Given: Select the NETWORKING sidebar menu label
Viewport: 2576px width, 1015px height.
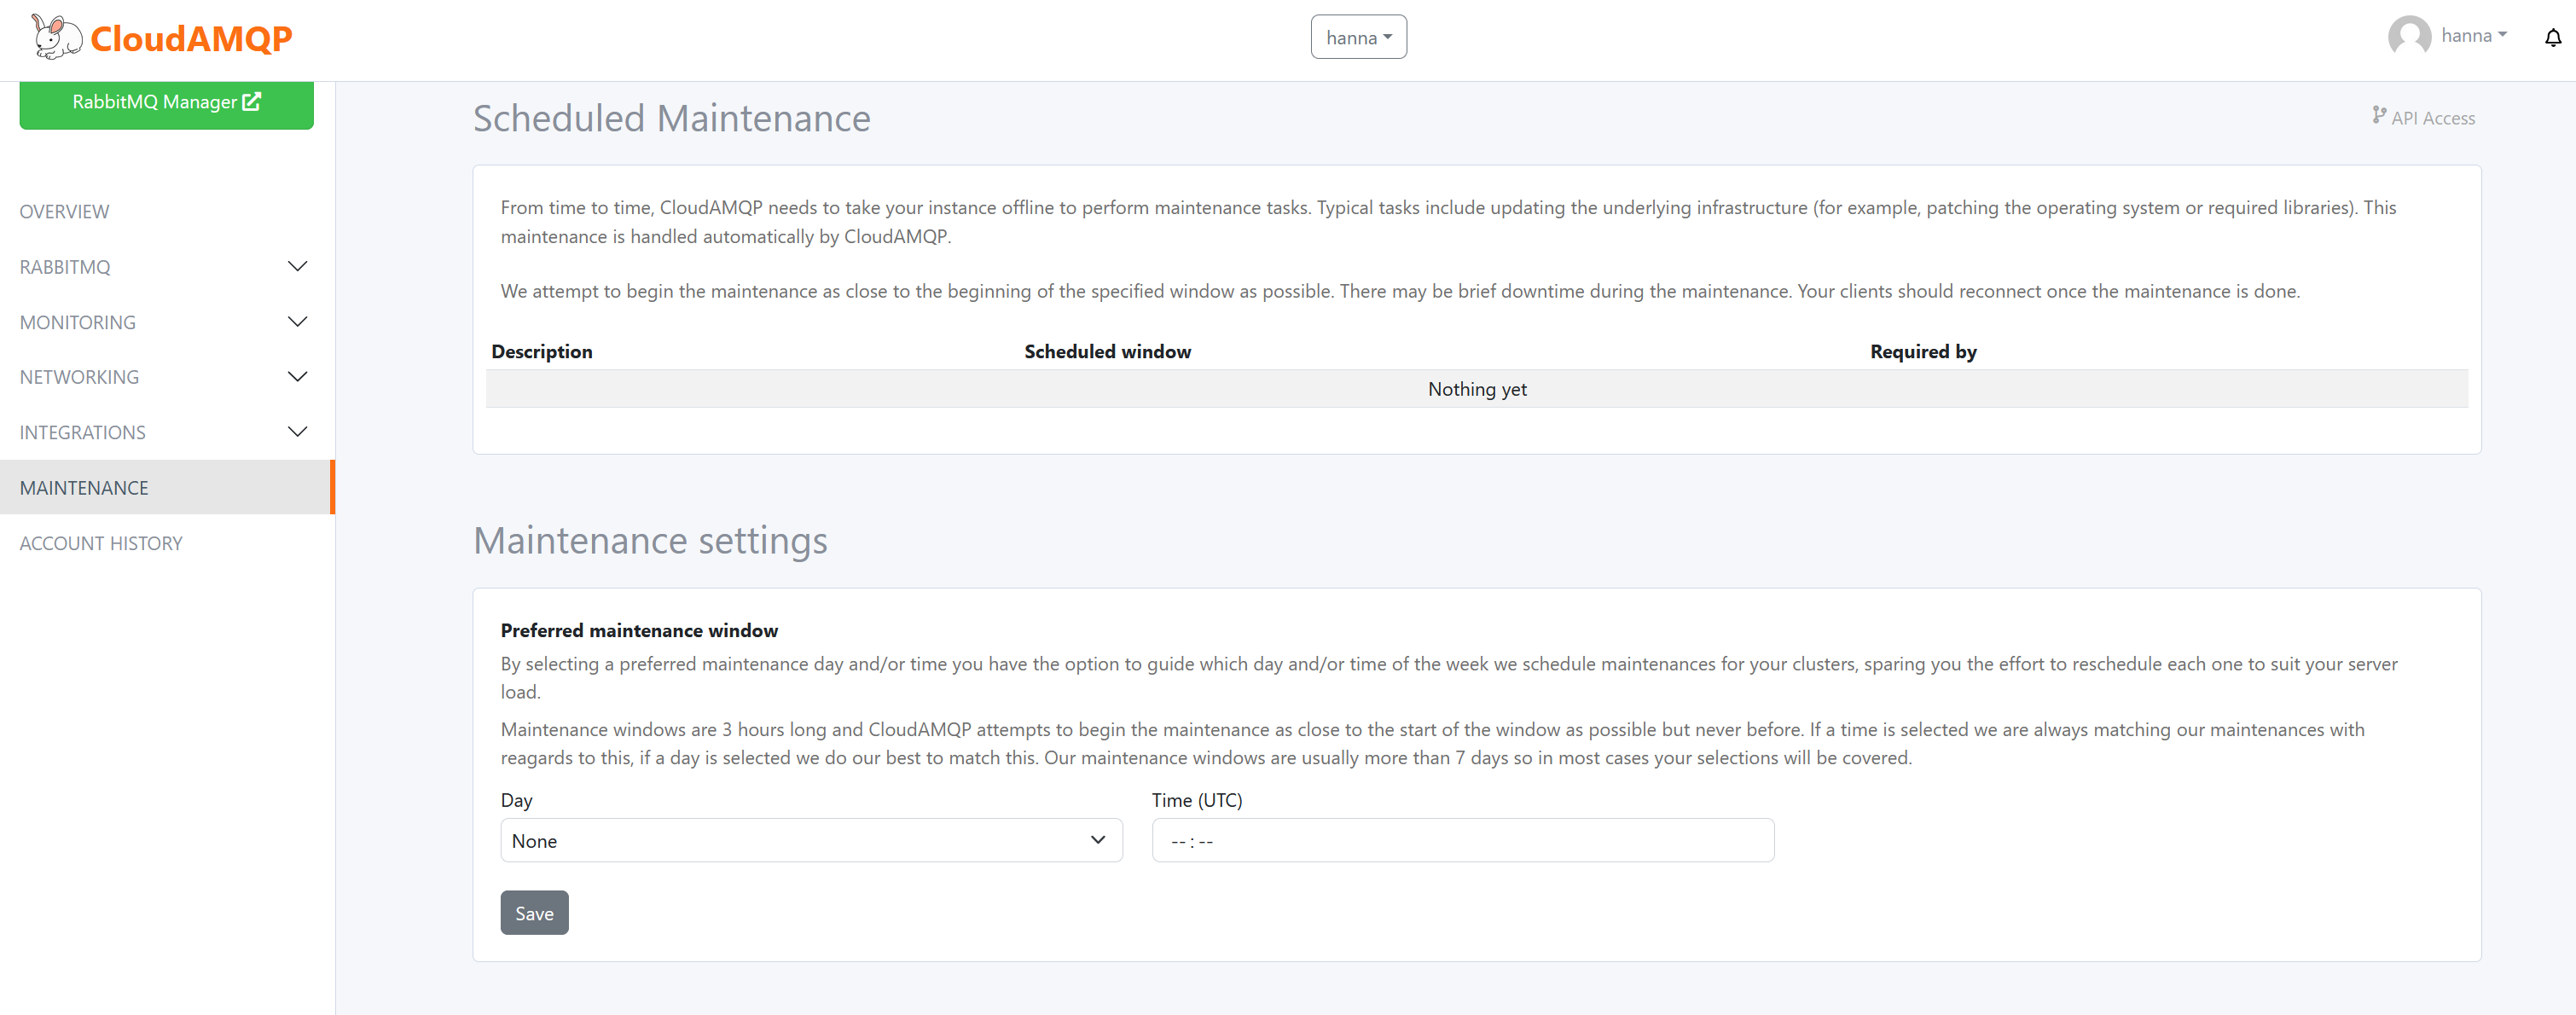Looking at the screenshot, I should pyautogui.click(x=79, y=377).
